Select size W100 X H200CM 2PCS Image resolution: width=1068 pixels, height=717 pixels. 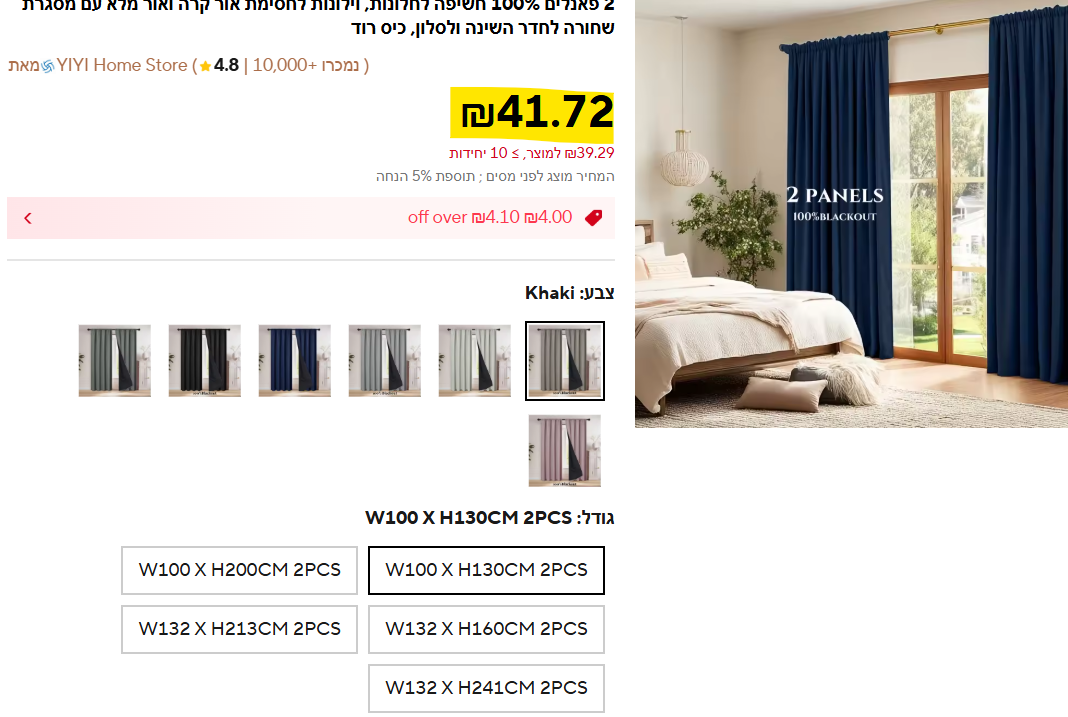pos(240,570)
